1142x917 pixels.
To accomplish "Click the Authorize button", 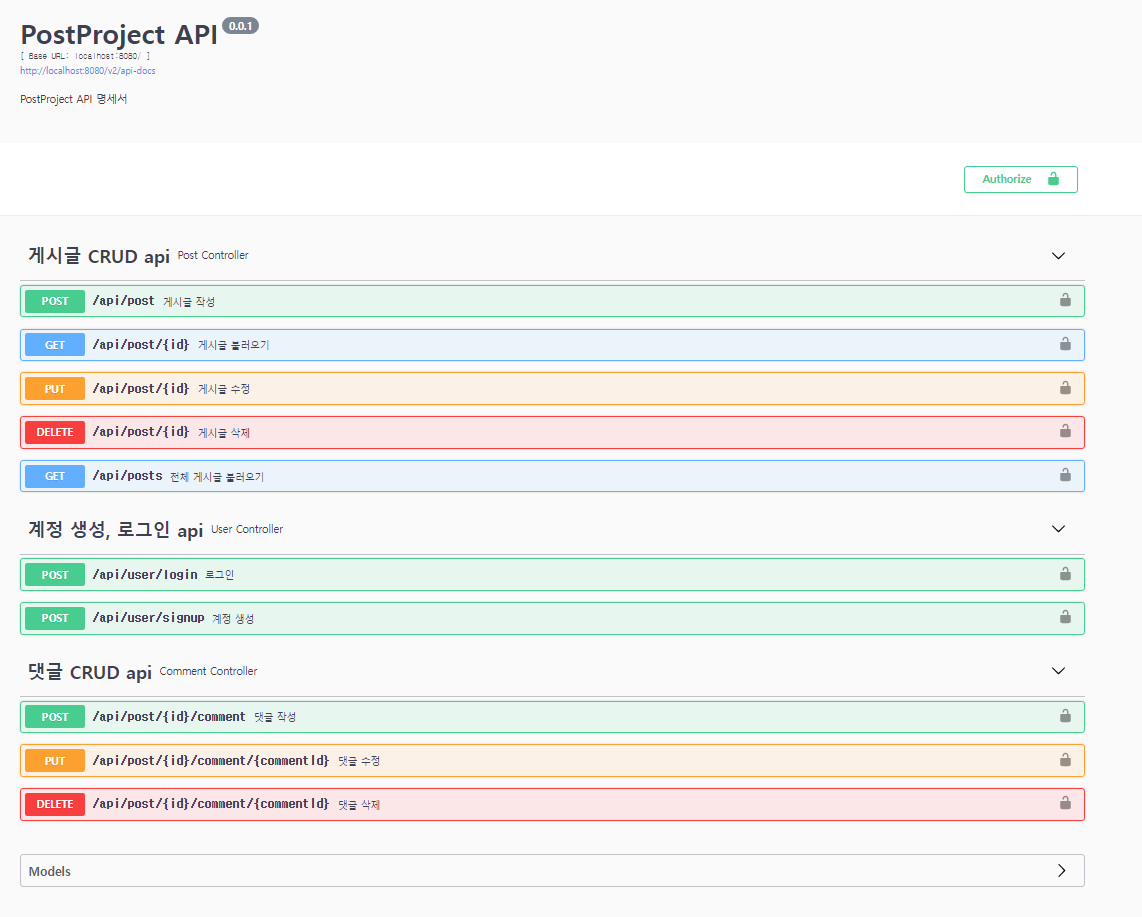I will coord(1020,179).
